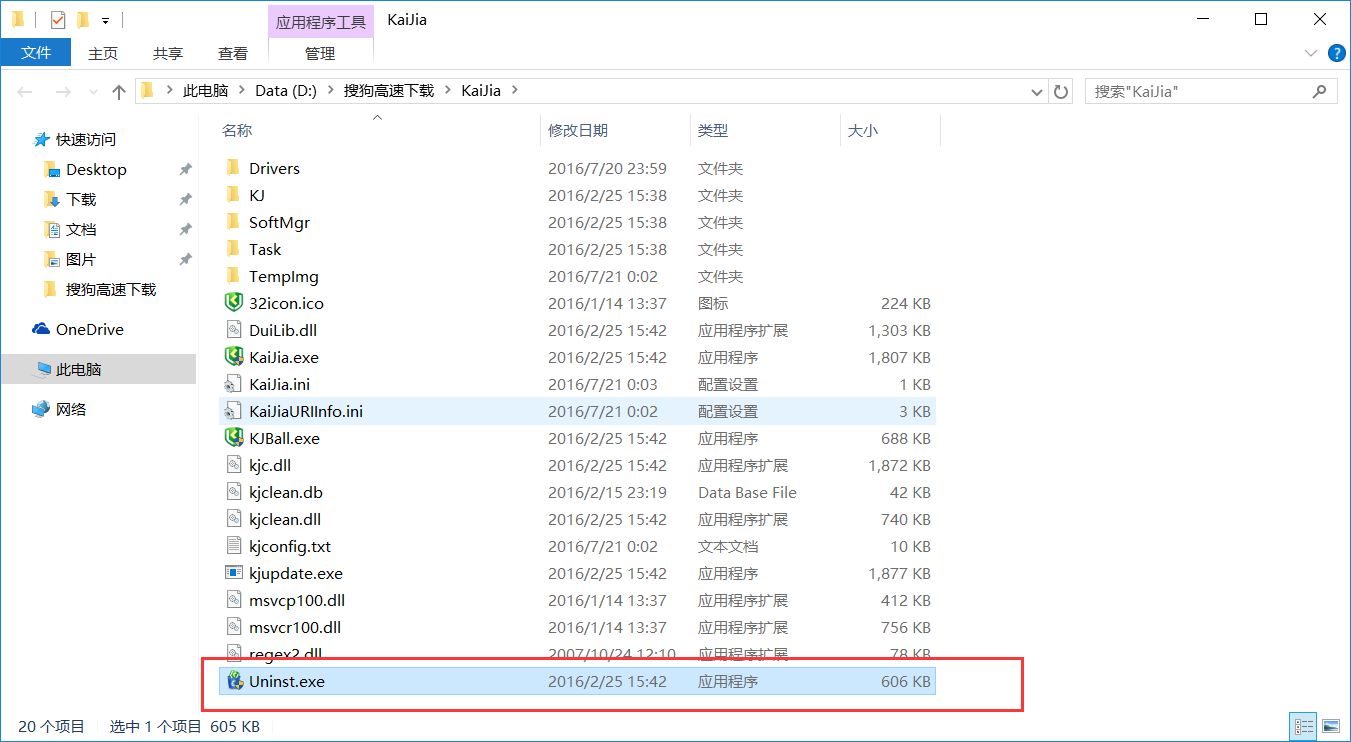Select the KJBall.exe shield icon
Viewport: 1351px width, 742px height.
click(233, 438)
